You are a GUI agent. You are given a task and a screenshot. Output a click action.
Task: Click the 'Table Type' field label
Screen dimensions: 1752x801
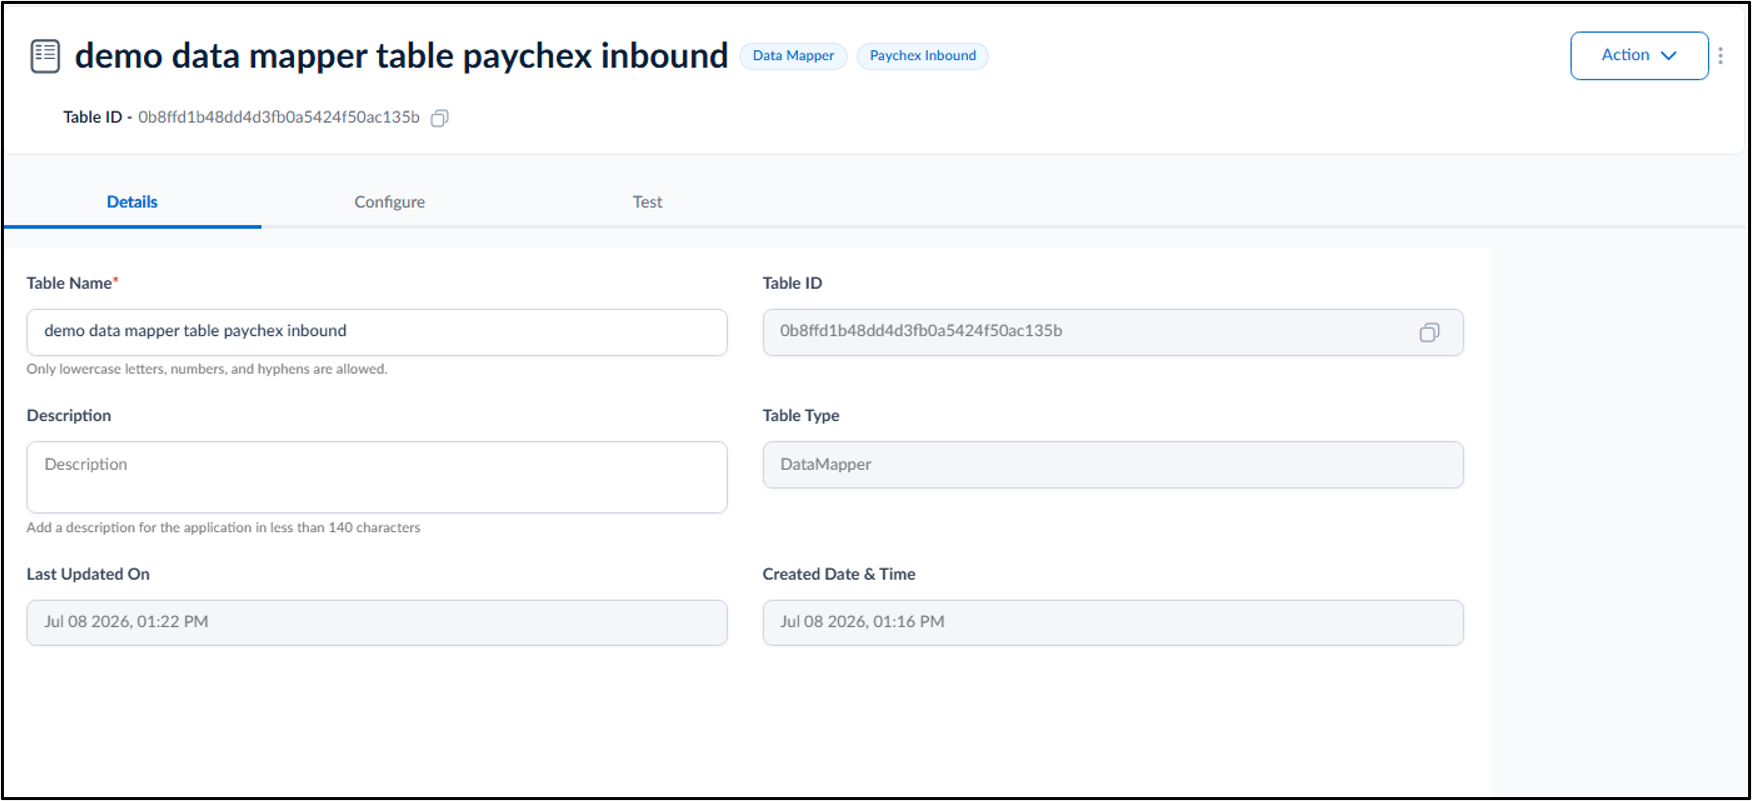(801, 415)
